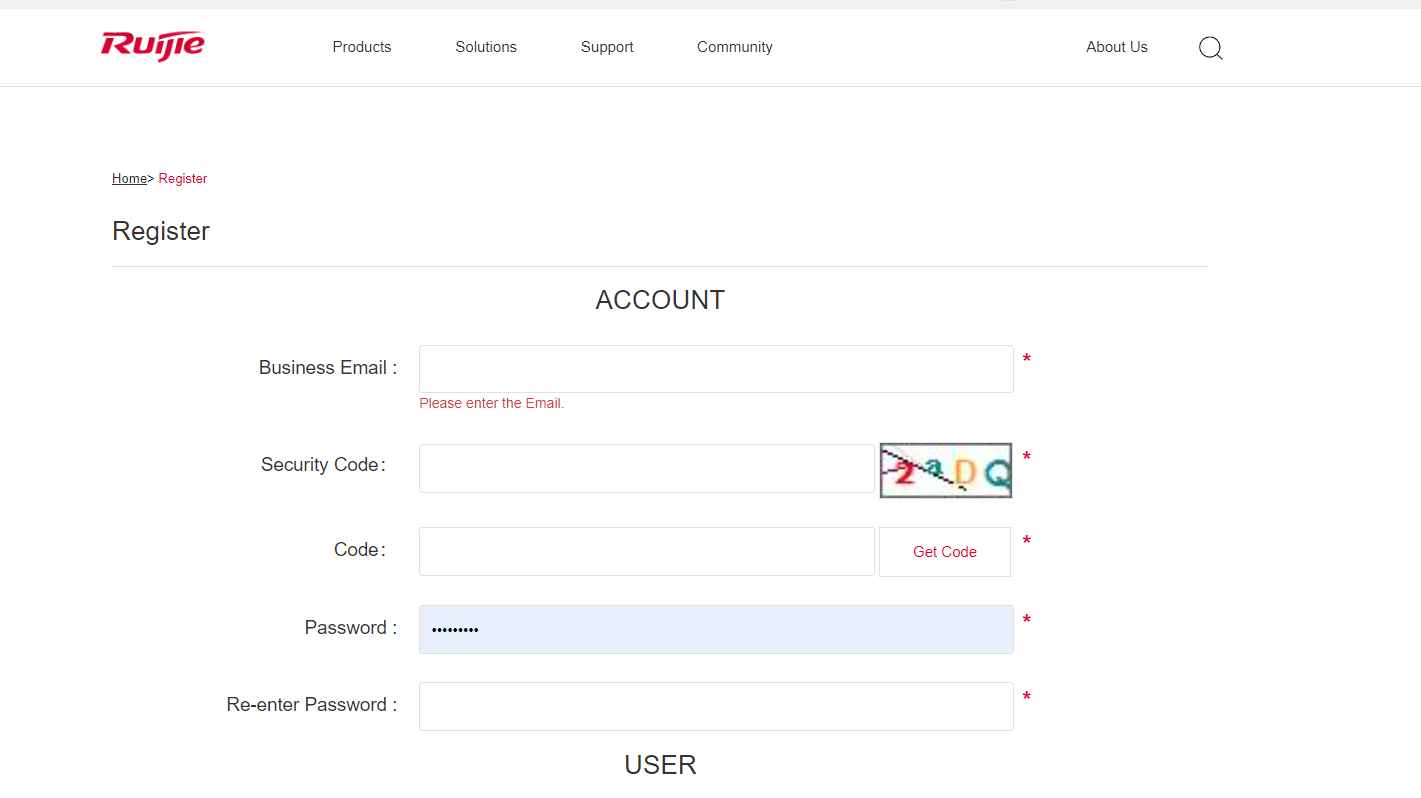The image size is (1421, 798).
Task: Select Support in the navigation bar
Action: tap(607, 47)
